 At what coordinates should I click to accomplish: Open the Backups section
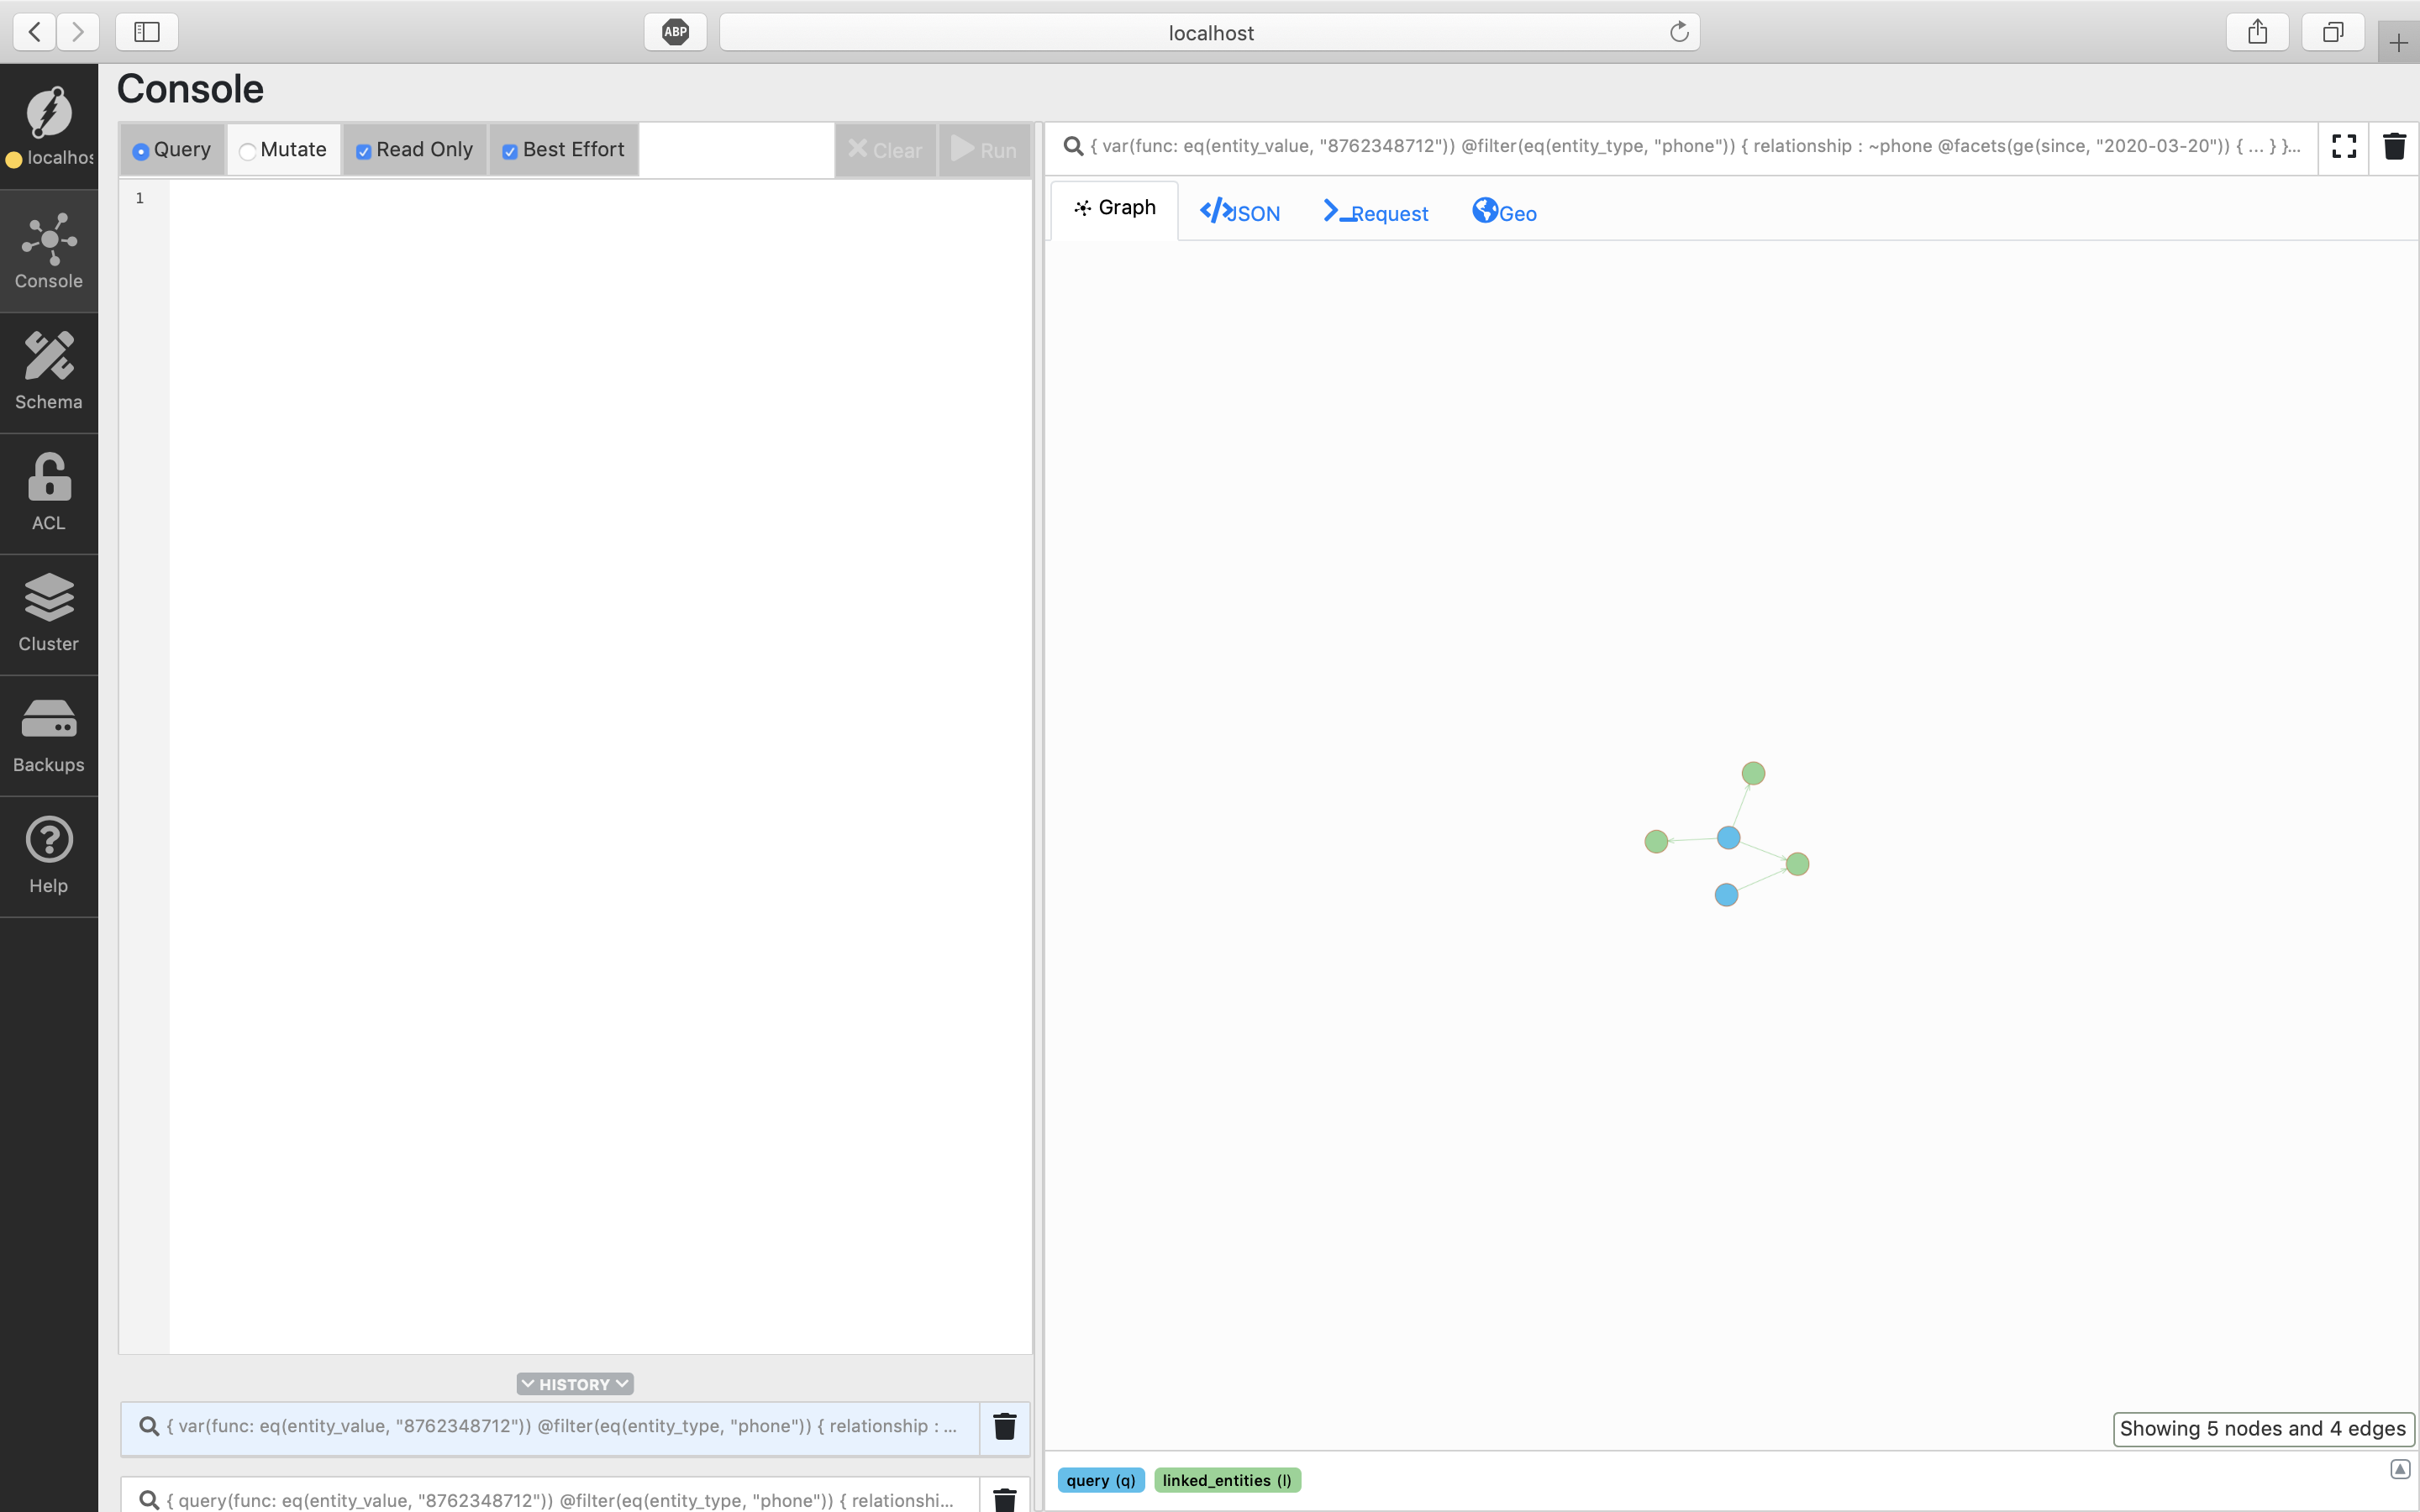(48, 735)
